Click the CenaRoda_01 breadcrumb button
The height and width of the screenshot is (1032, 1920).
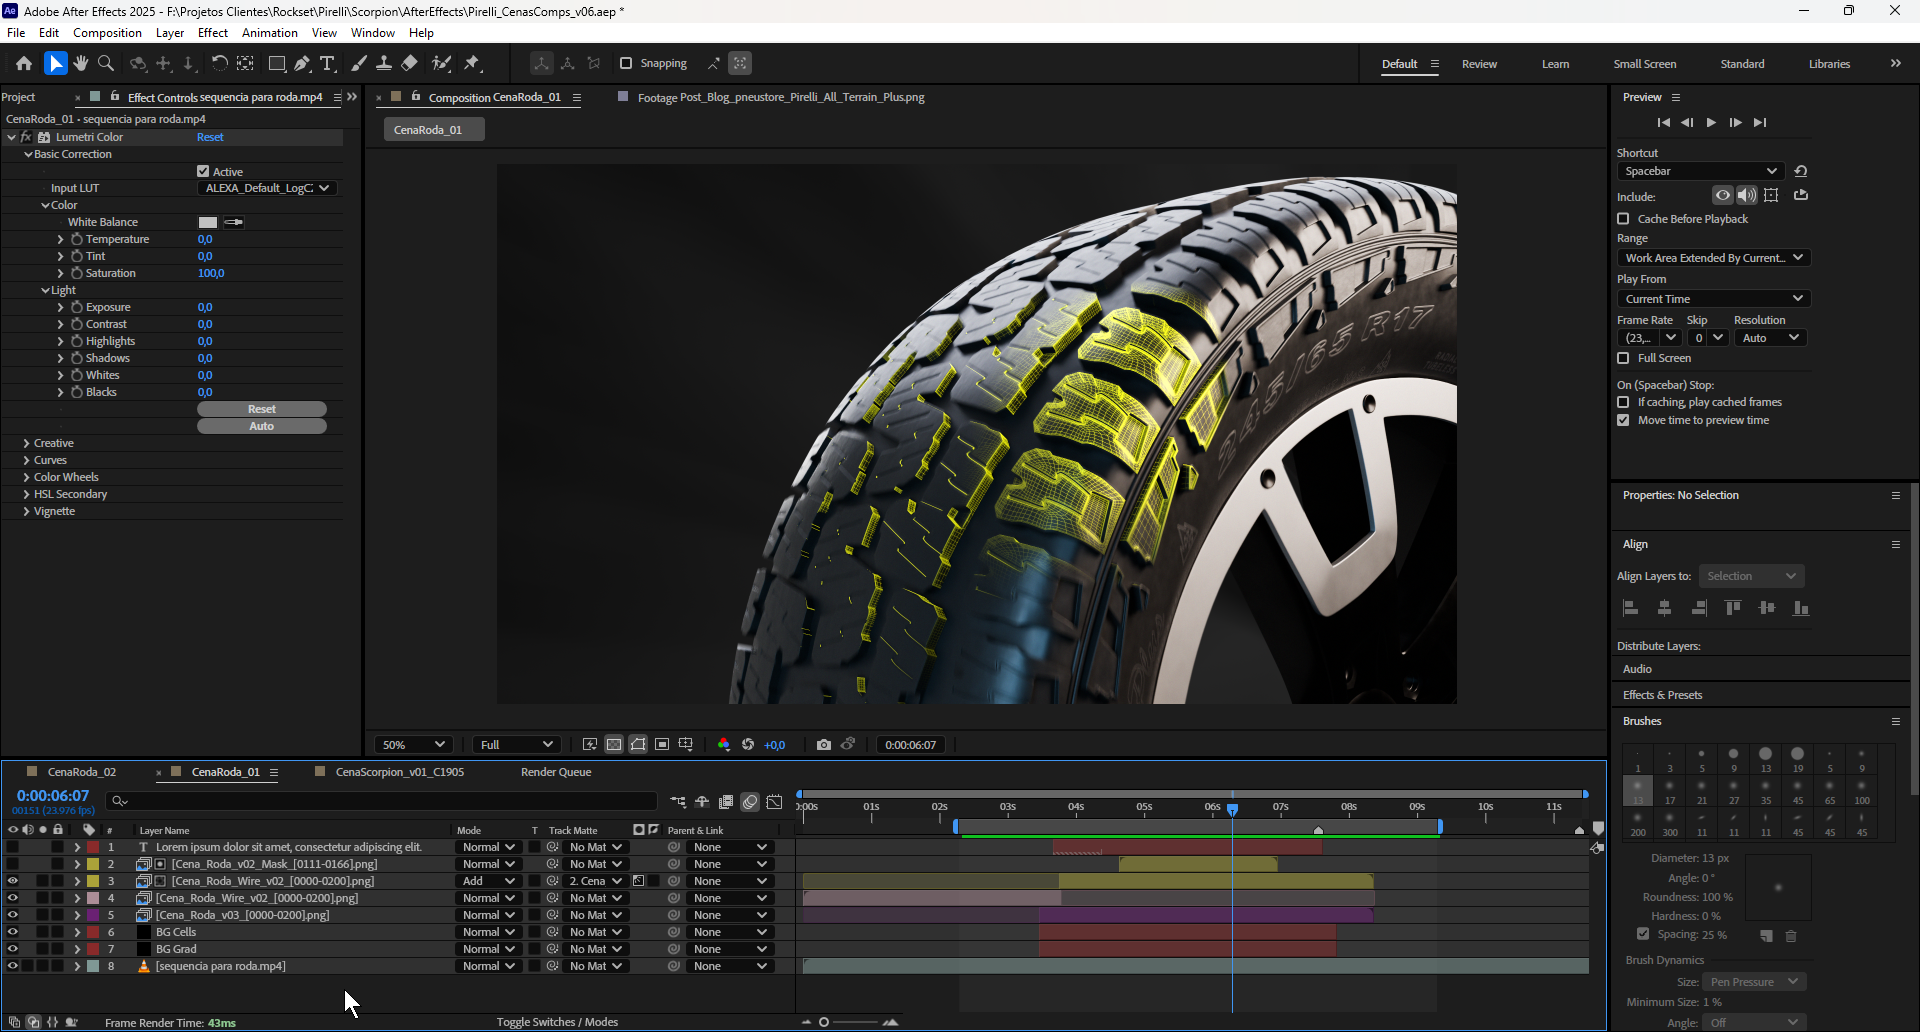[434, 130]
